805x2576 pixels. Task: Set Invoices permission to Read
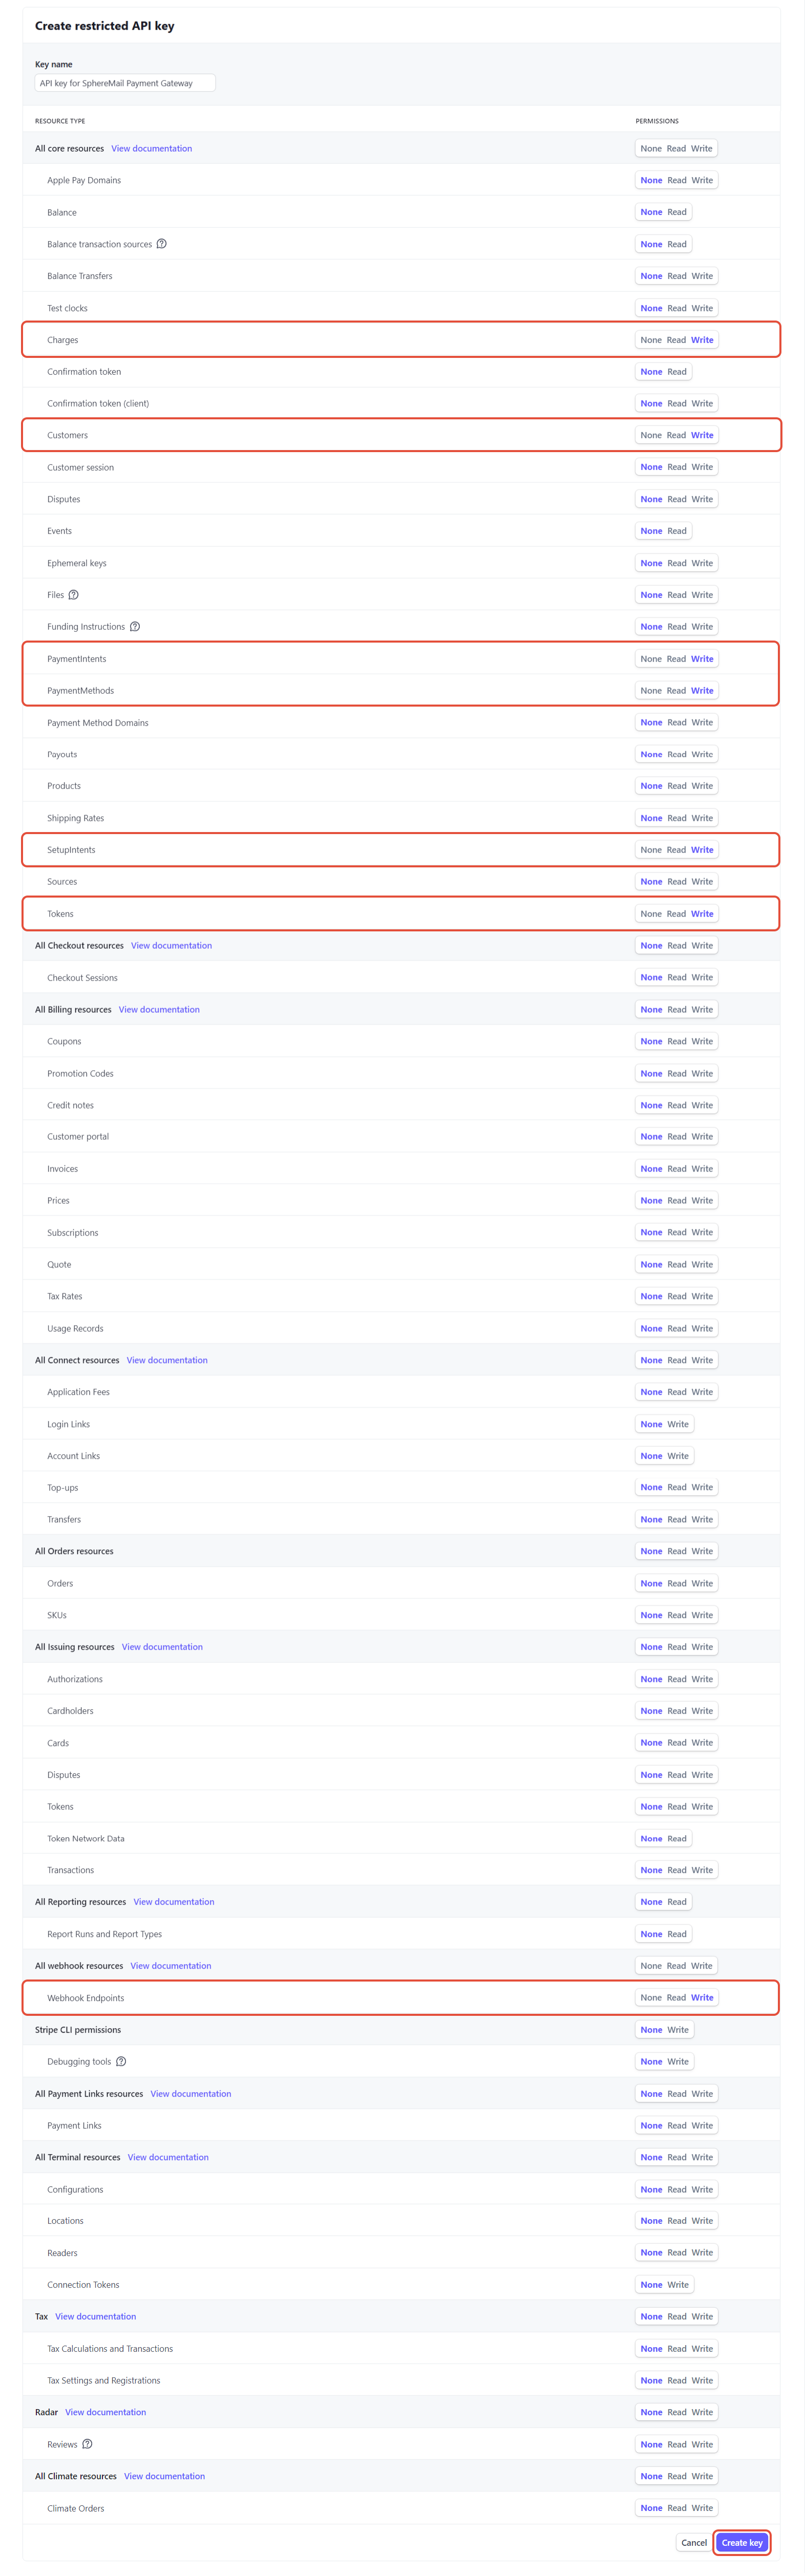click(x=677, y=1168)
